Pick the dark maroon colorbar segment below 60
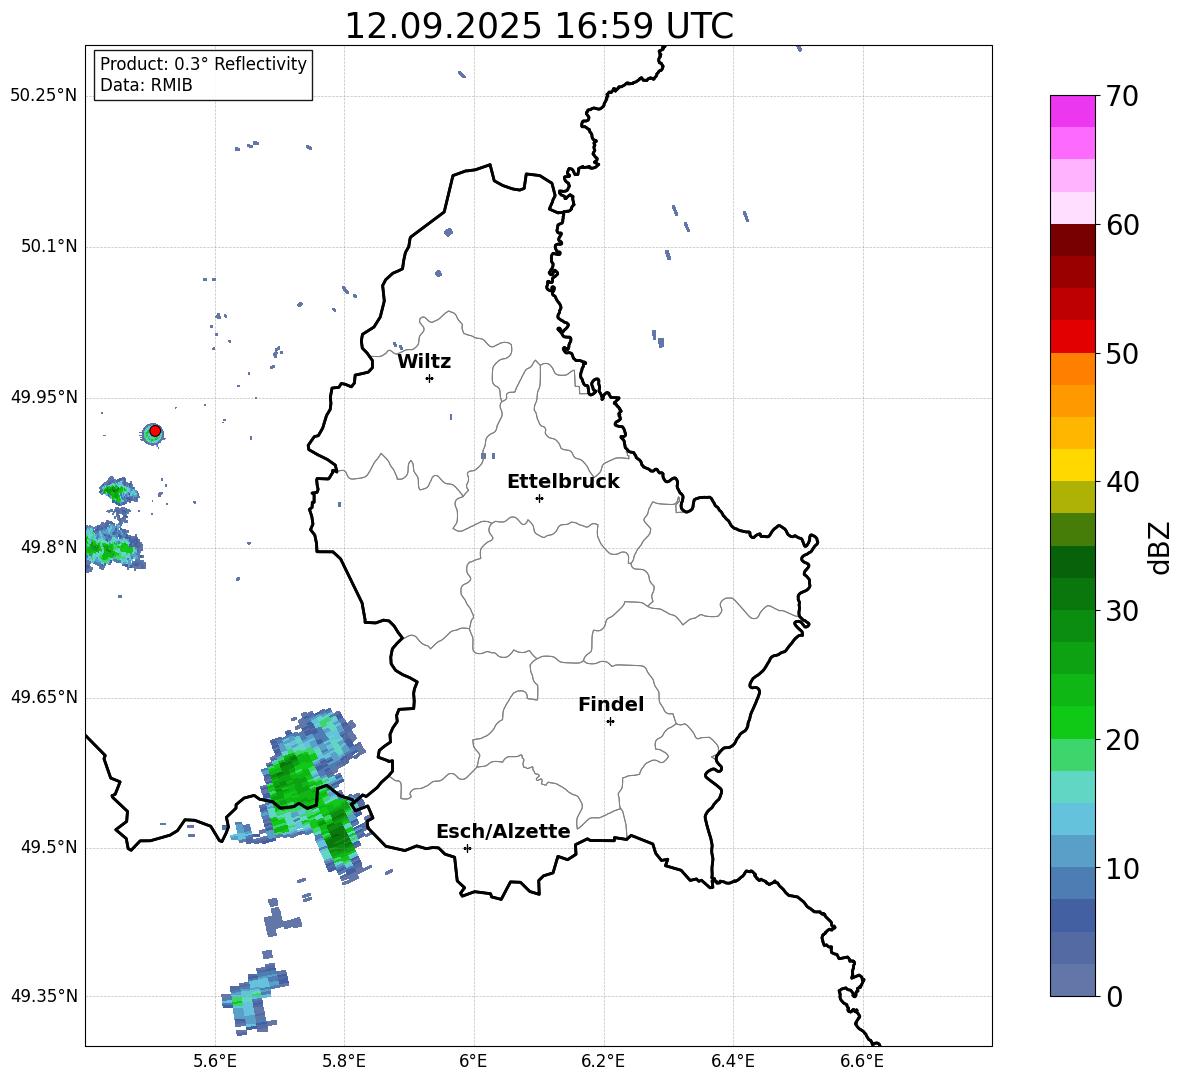 [x=1073, y=240]
